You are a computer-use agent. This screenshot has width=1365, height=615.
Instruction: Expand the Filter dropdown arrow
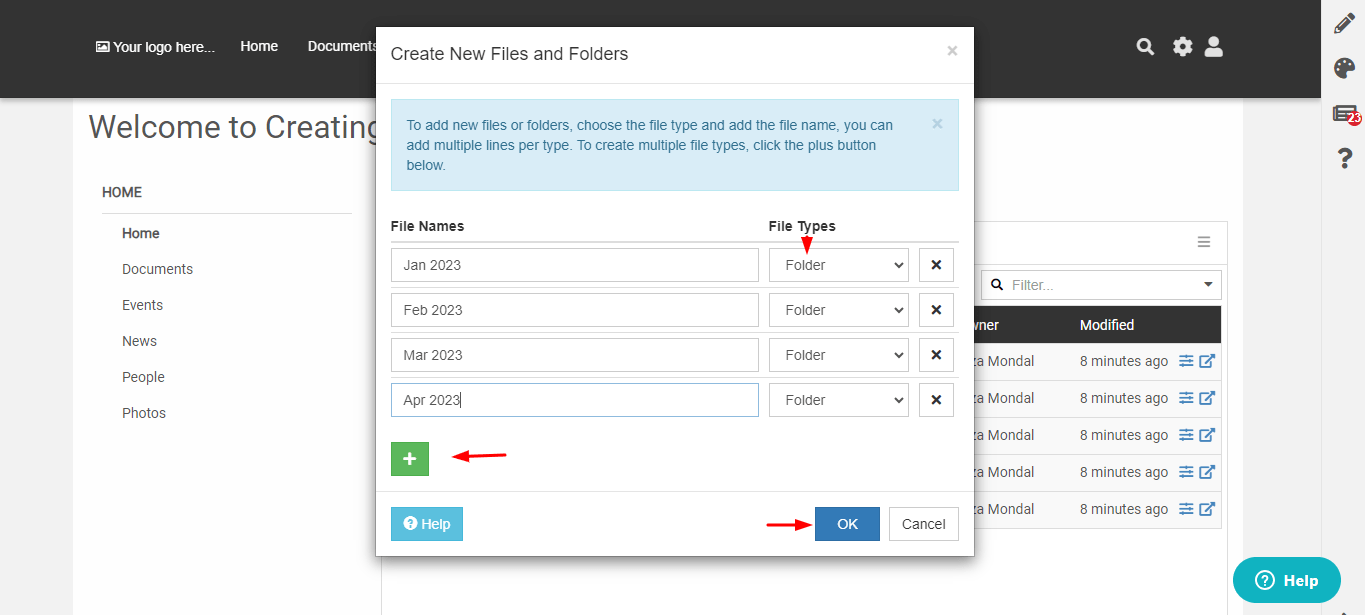click(x=1209, y=284)
